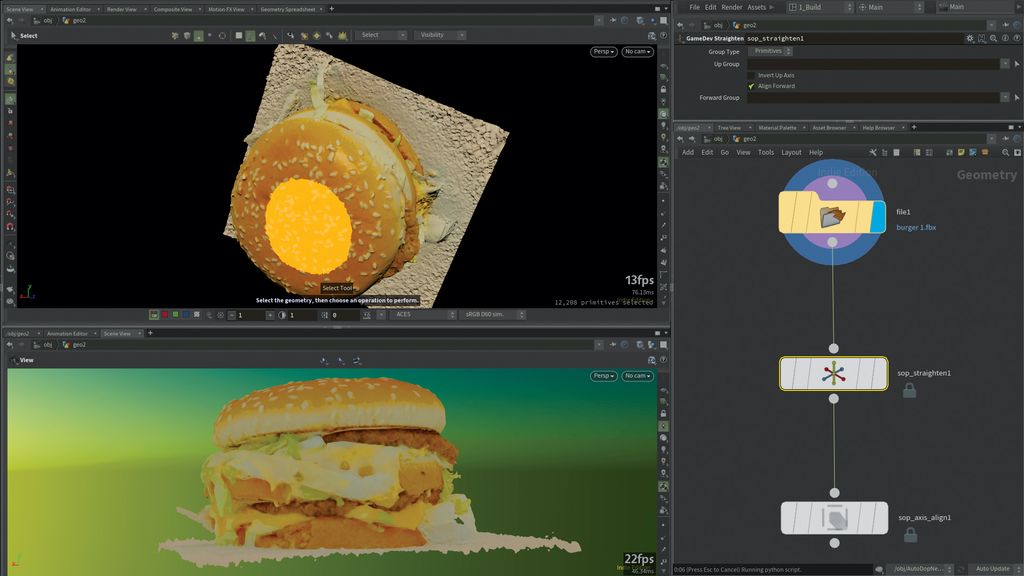The image size is (1024, 576).
Task: Click the magnifier search icon in network editor
Action: (1006, 152)
